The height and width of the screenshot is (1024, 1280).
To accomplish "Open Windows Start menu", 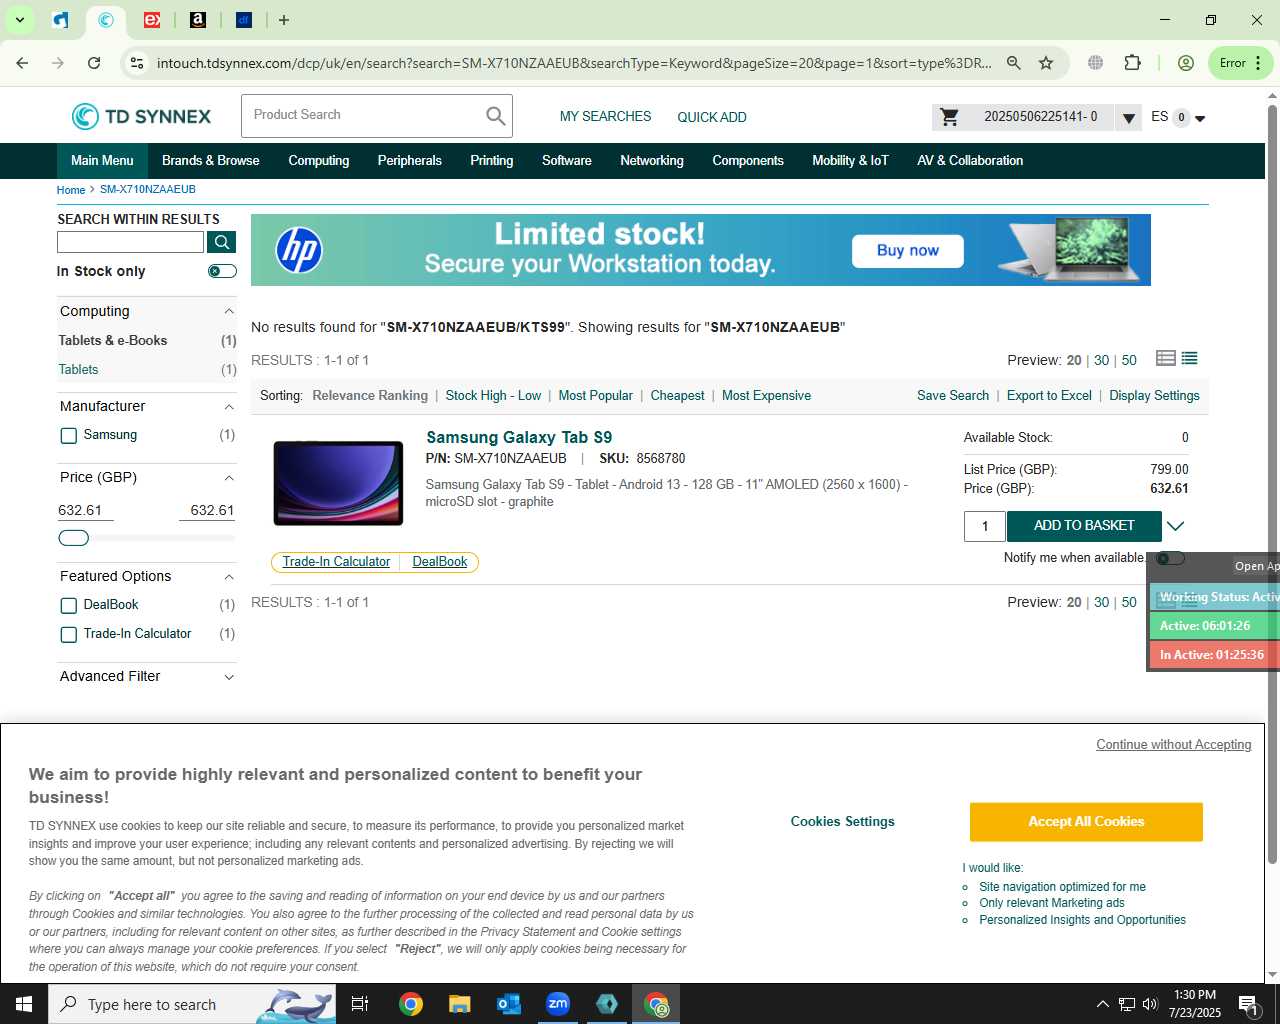I will [24, 1004].
